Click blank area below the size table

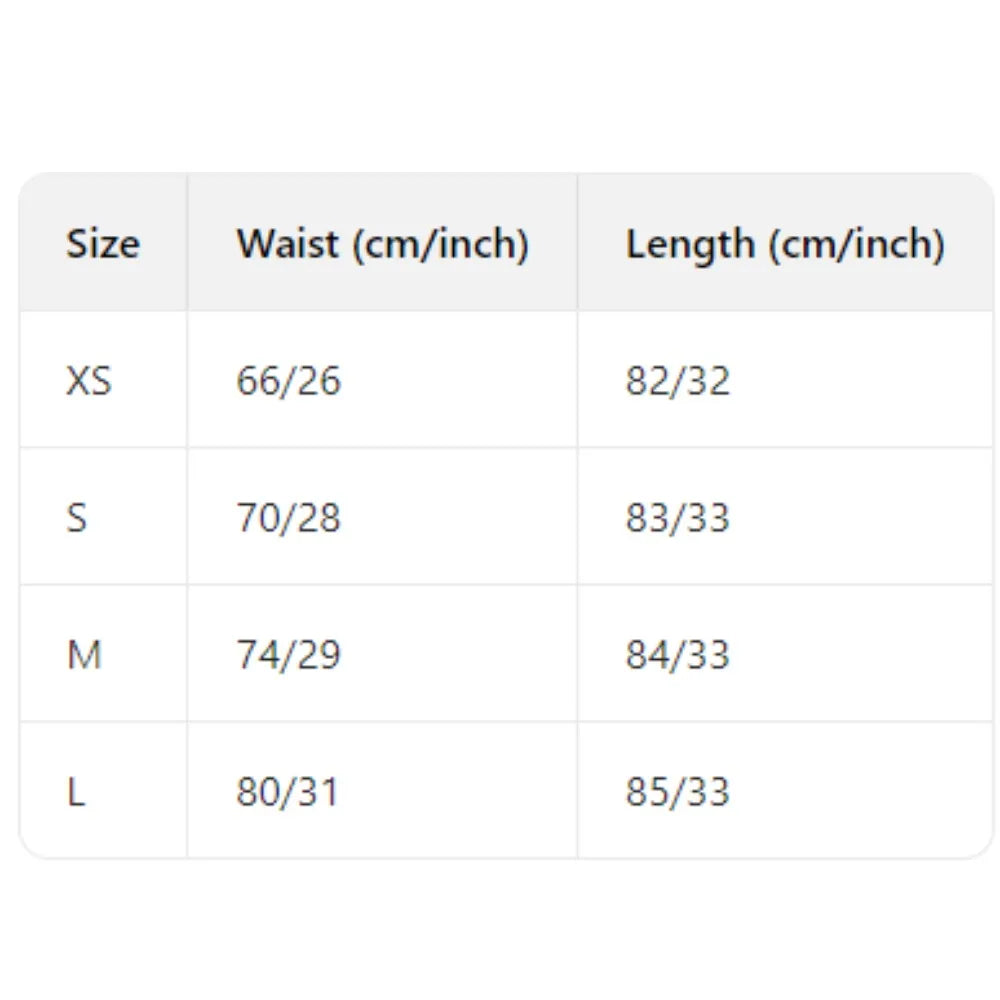pyautogui.click(x=500, y=930)
